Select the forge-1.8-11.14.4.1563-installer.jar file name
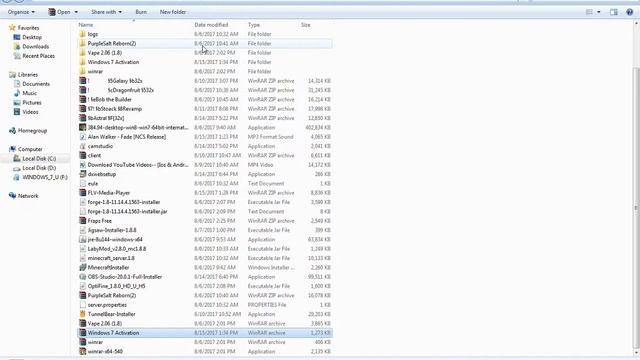 click(127, 212)
